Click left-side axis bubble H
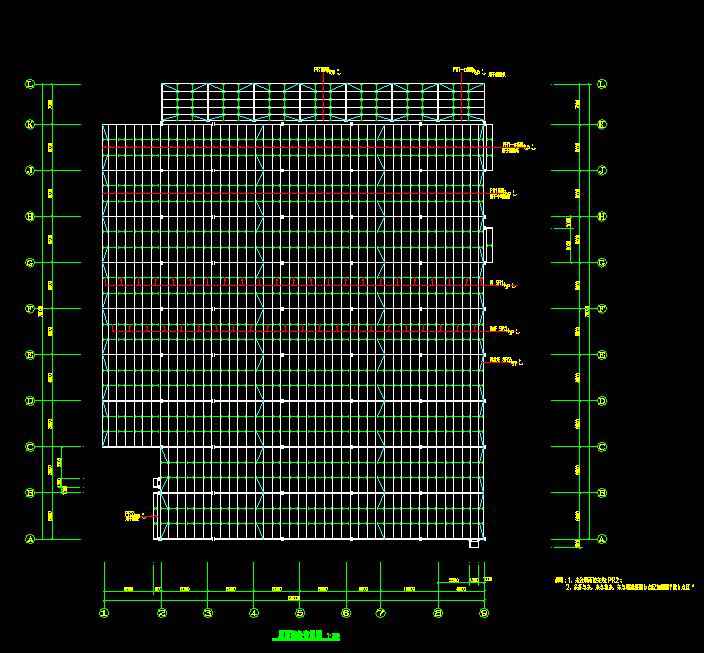704x653 pixels. point(30,216)
